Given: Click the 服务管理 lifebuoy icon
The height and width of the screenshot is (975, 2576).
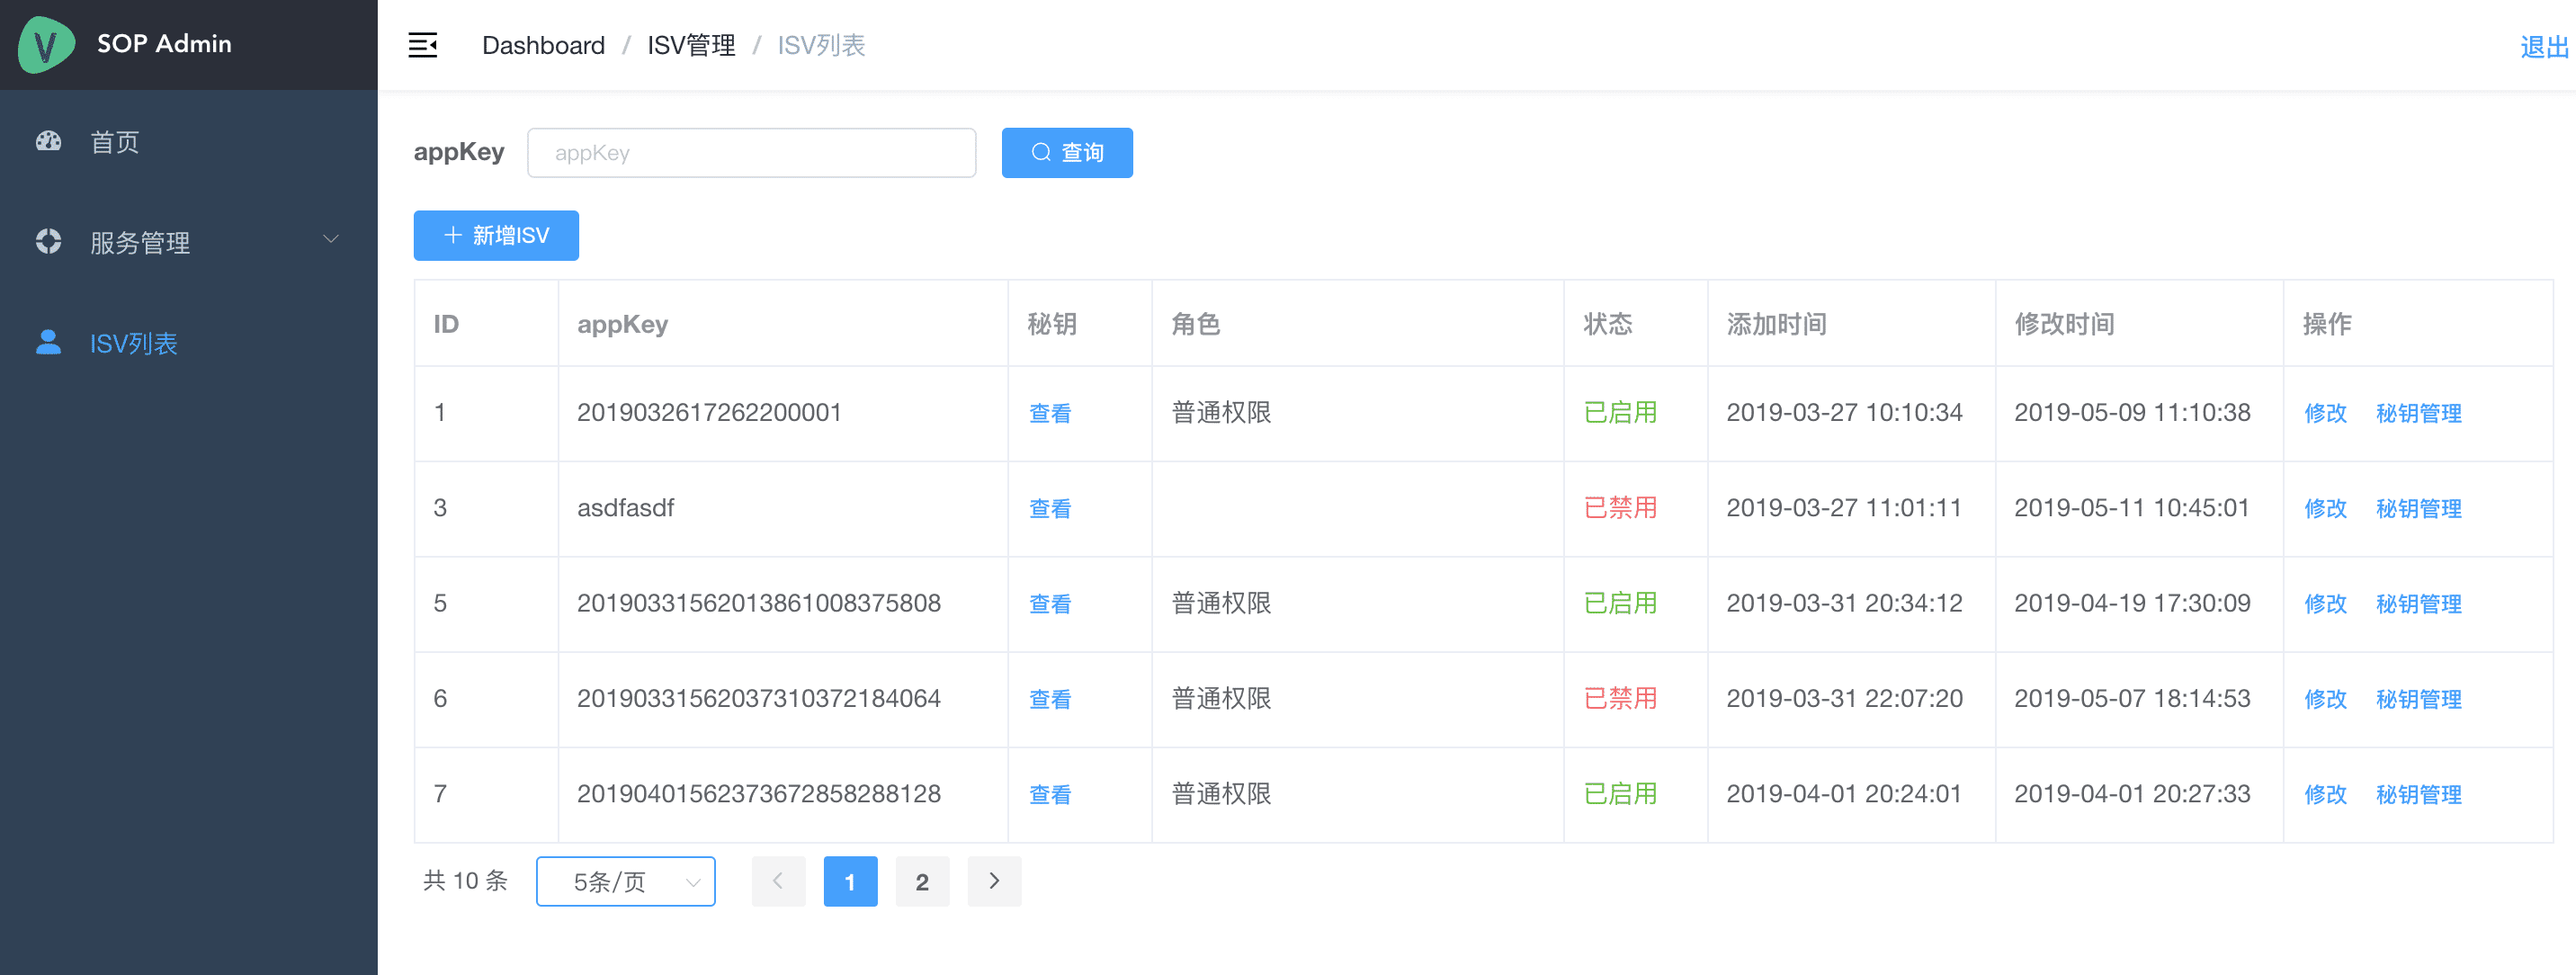Looking at the screenshot, I should pos(48,241).
